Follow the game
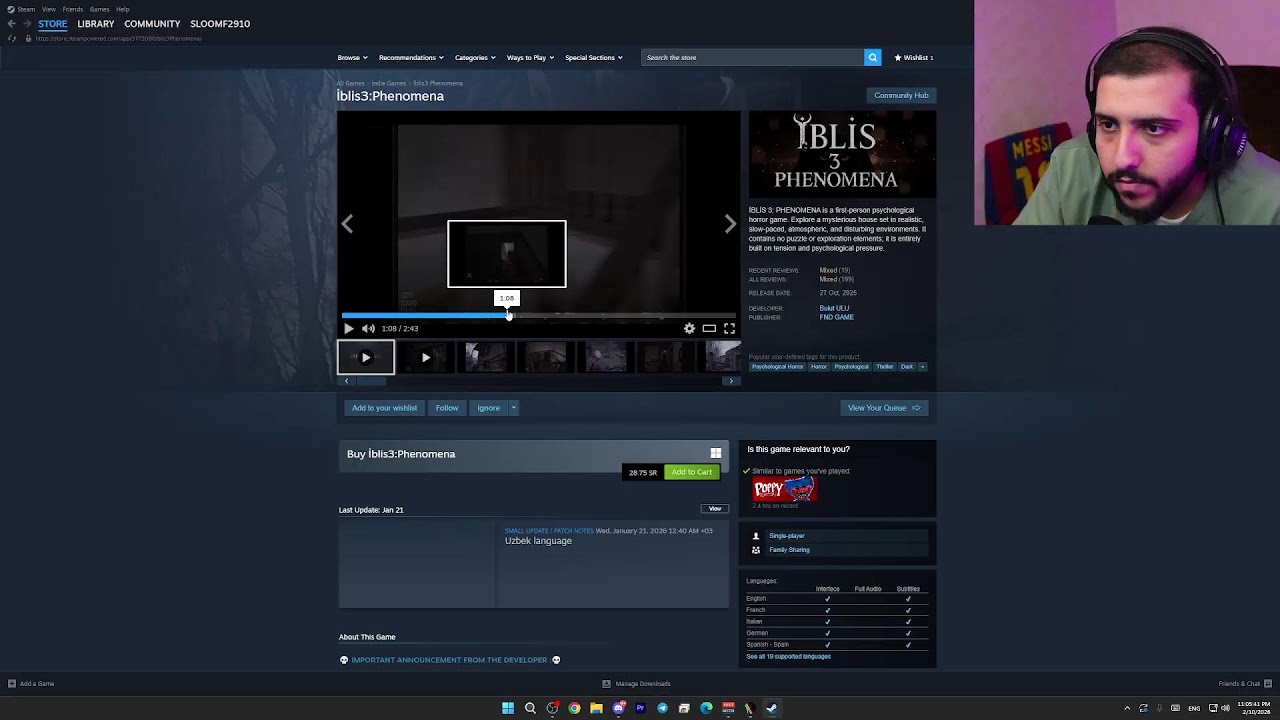Screen dimensions: 1280x720 pos(447,408)
